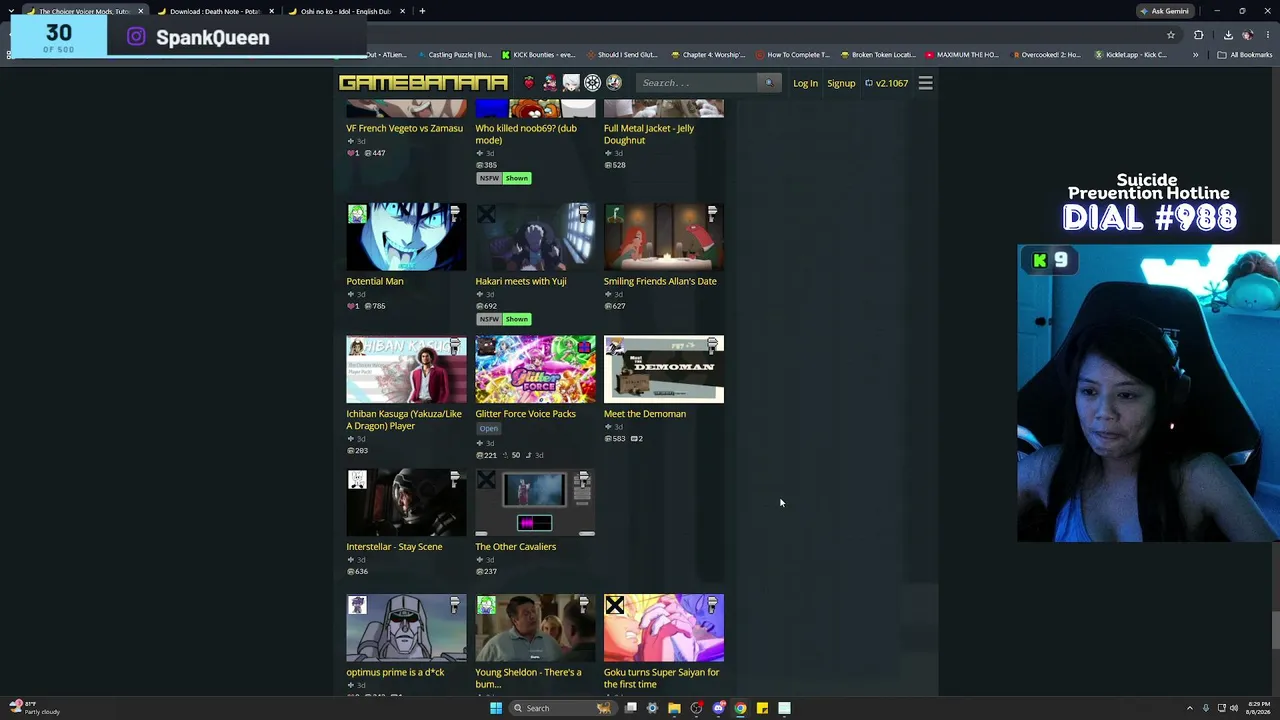Open Glitter Force Voice Packs title link
The image size is (1280, 720).
[525, 414]
